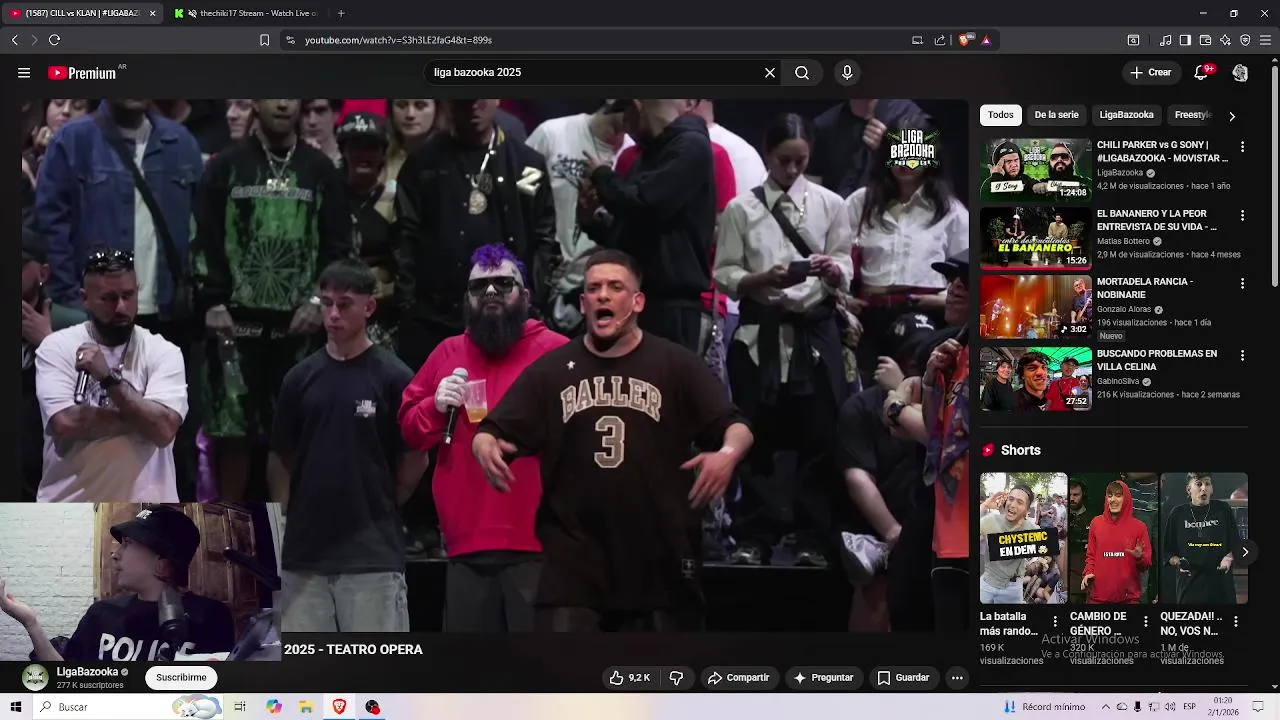
Task: Open the picture-in-picture icon in address bar
Action: tap(917, 40)
